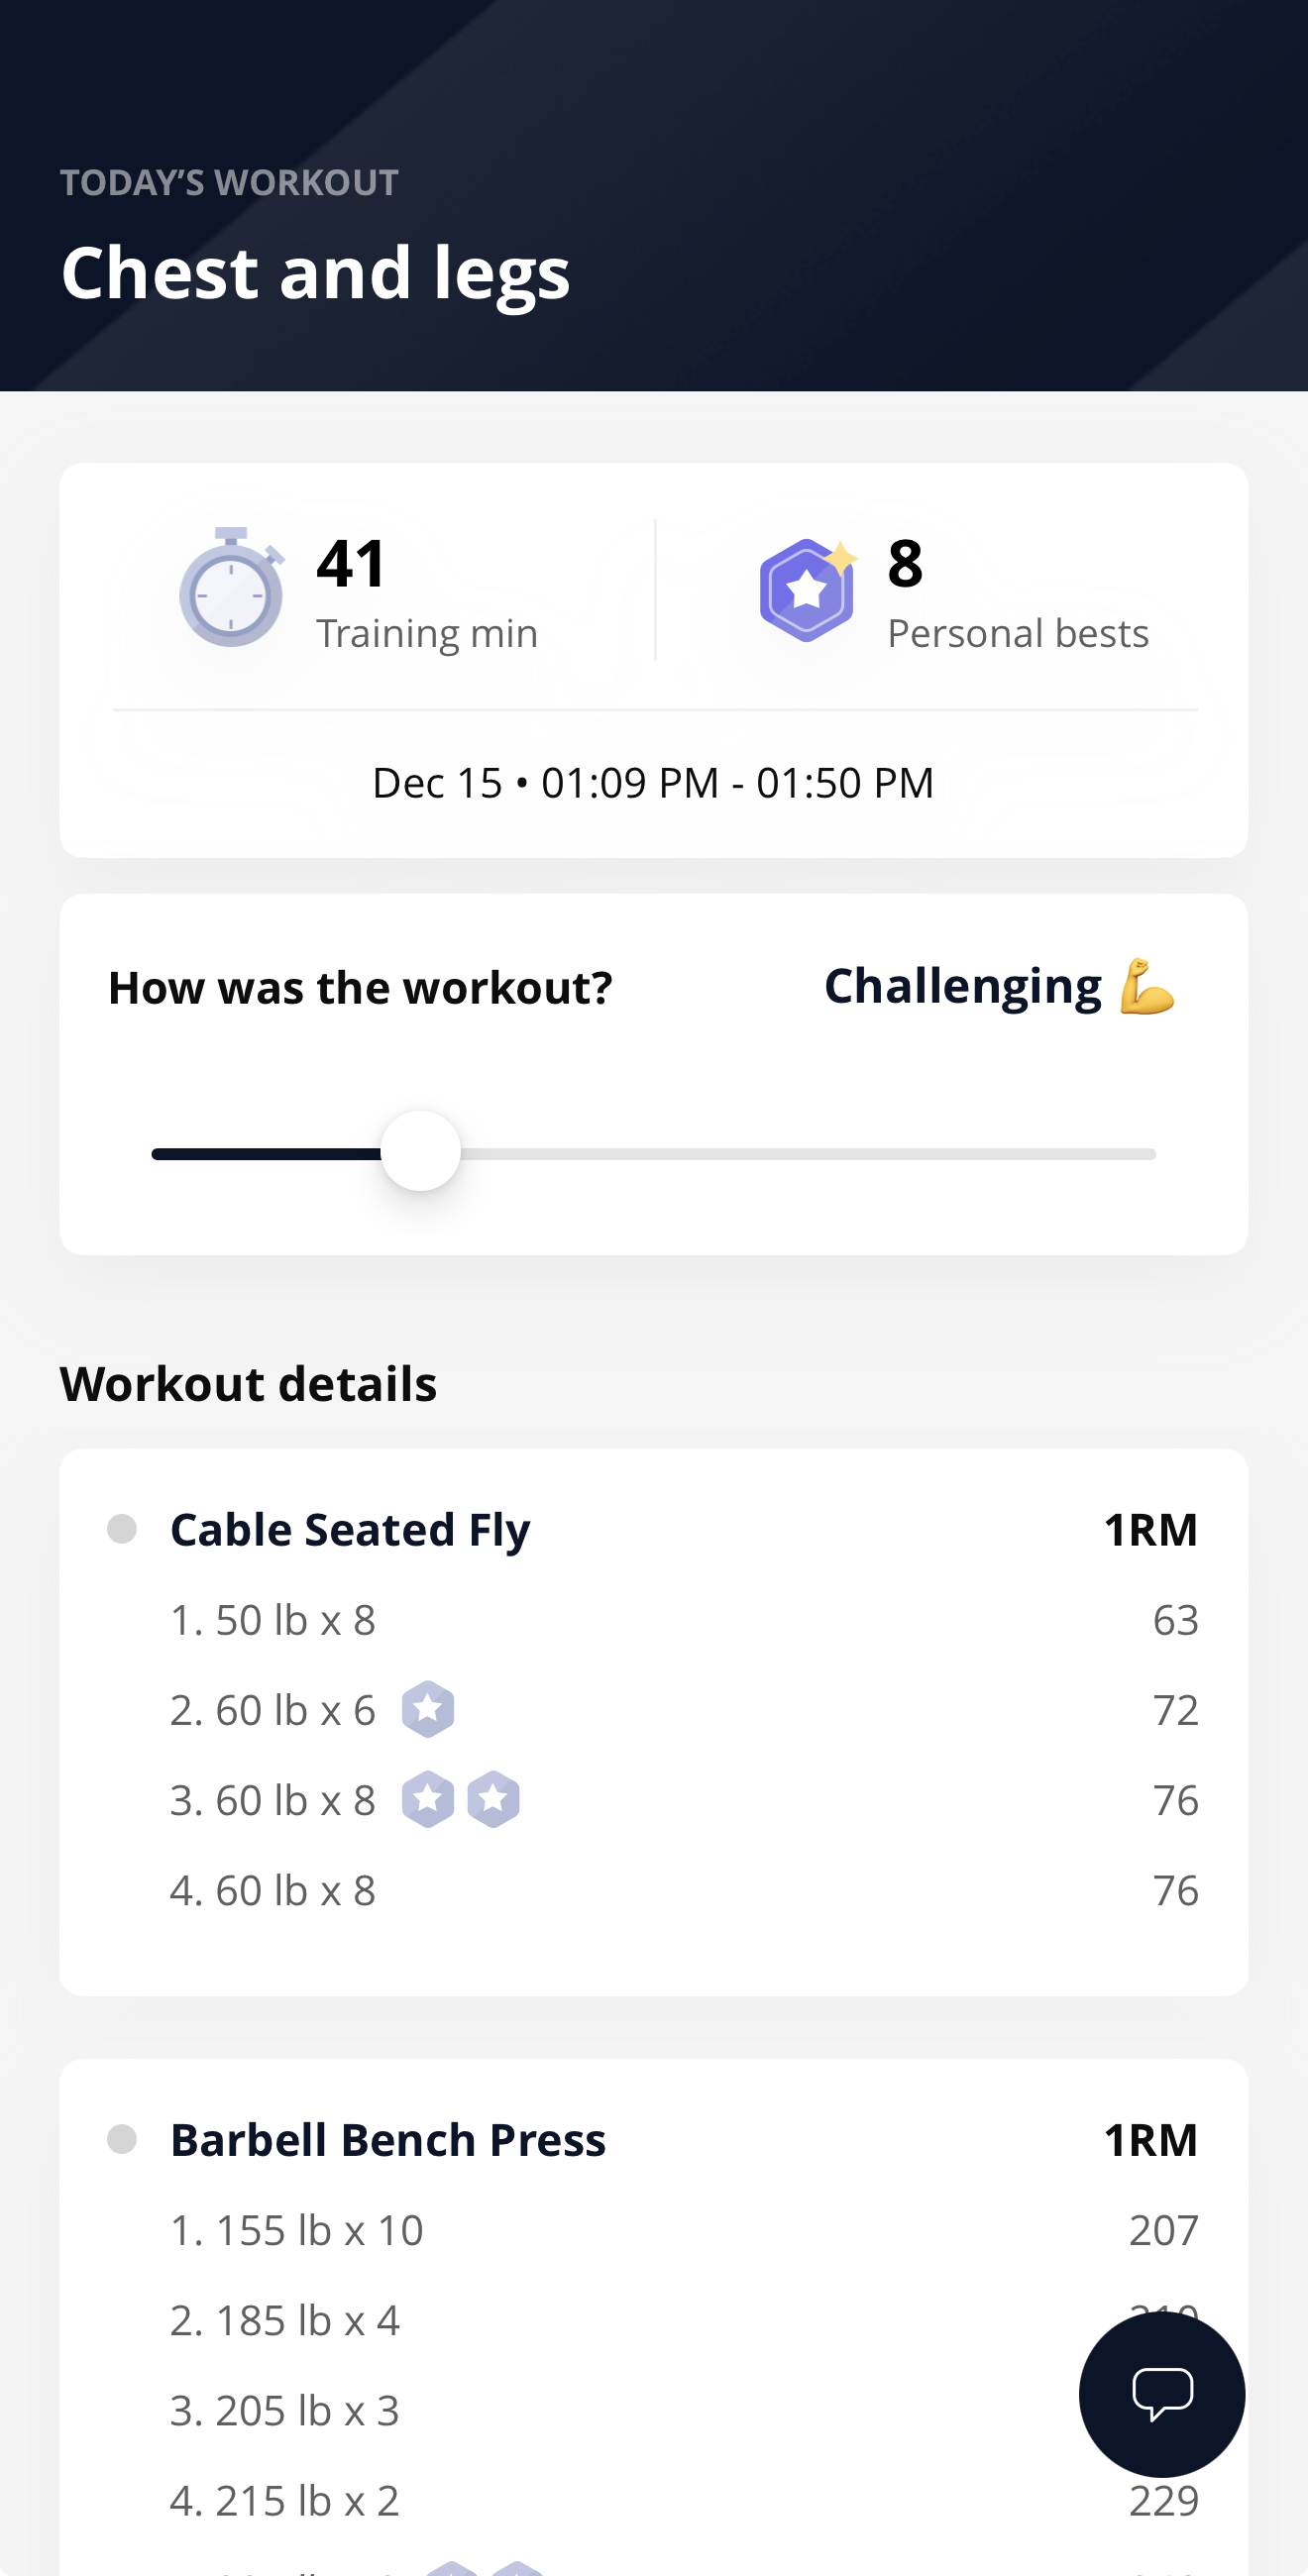Image resolution: width=1308 pixels, height=2576 pixels.
Task: Click the Challenging rating label
Action: (x=962, y=987)
